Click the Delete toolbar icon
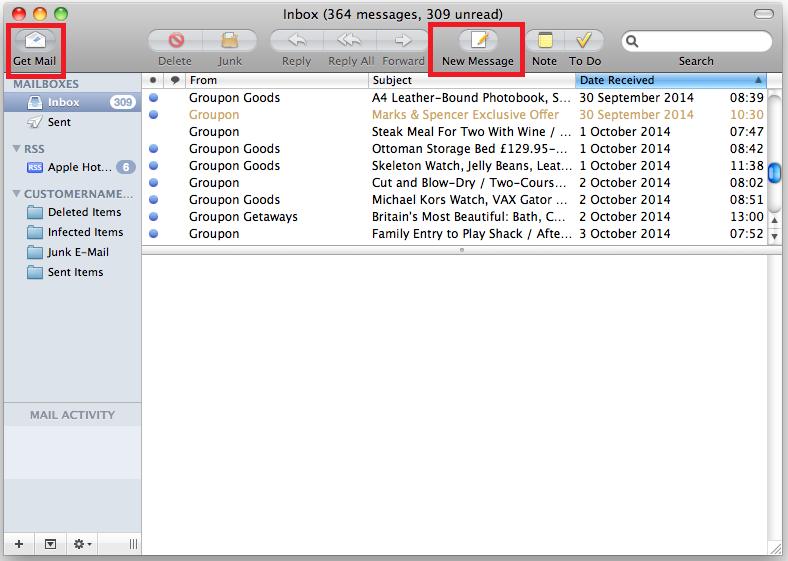Viewport: 788px width, 561px height. [x=175, y=41]
